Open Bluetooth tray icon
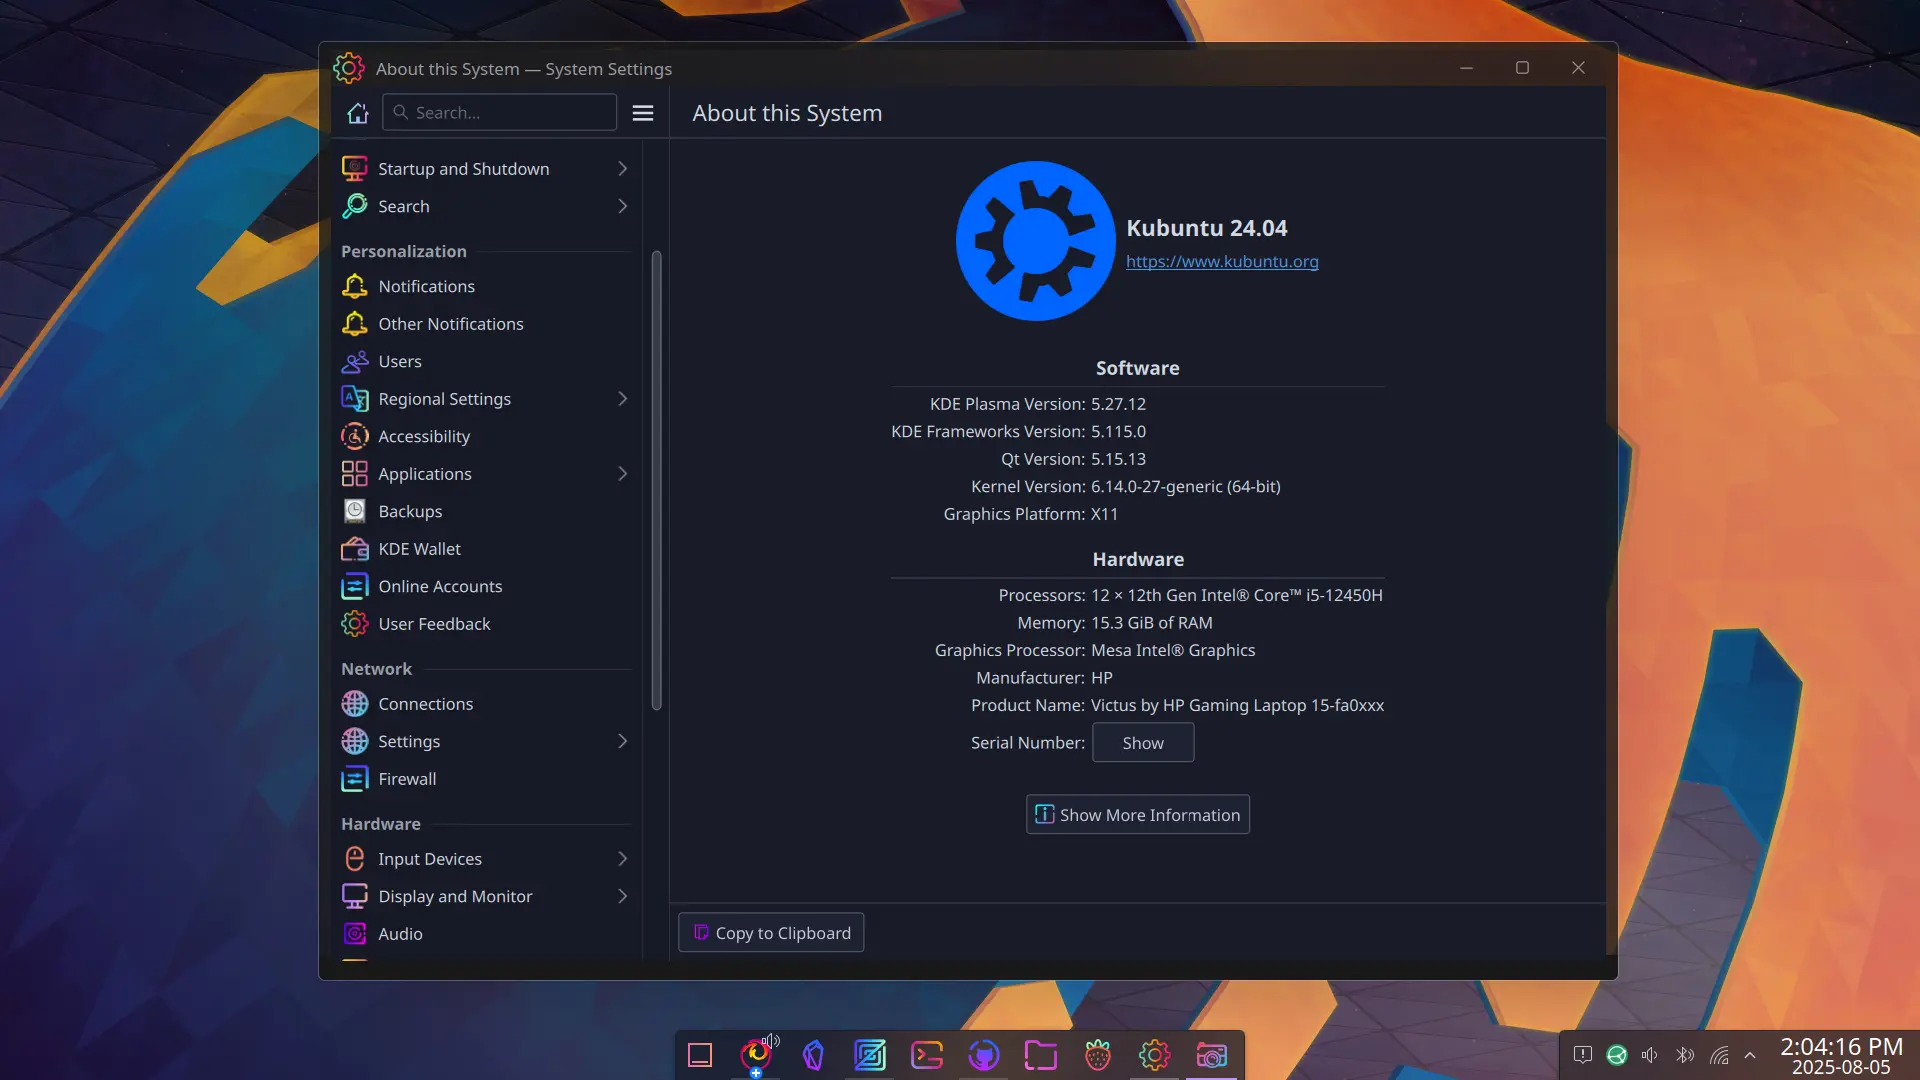The width and height of the screenshot is (1920, 1080). [1685, 1055]
